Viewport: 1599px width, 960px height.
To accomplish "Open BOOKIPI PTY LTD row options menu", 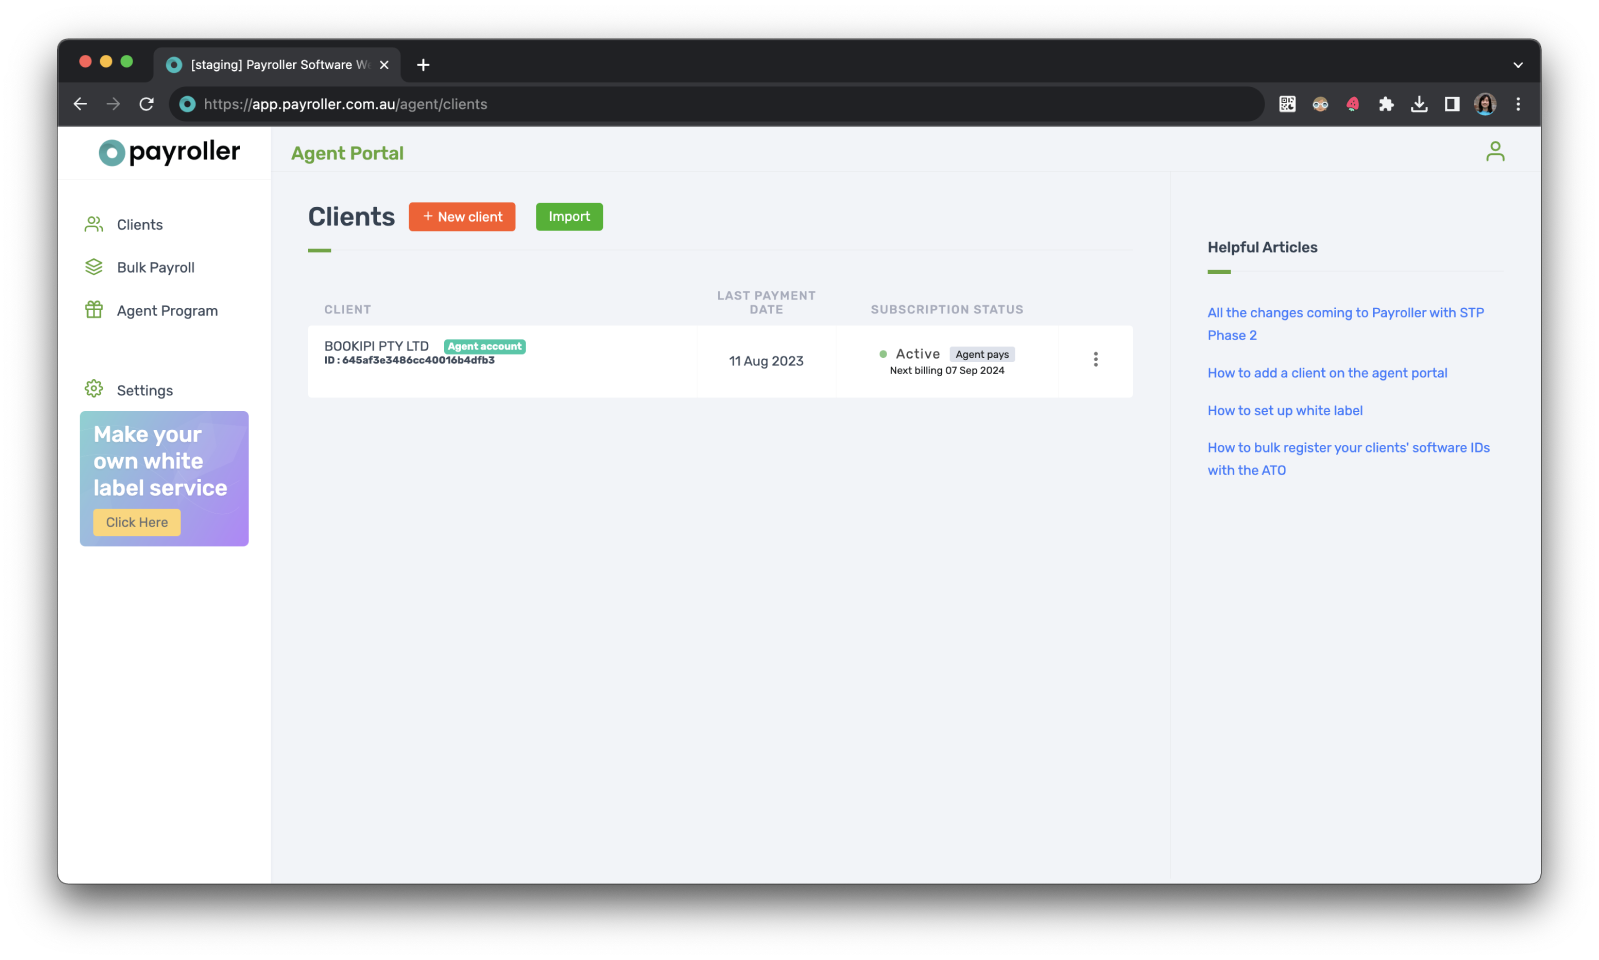I will [1095, 360].
